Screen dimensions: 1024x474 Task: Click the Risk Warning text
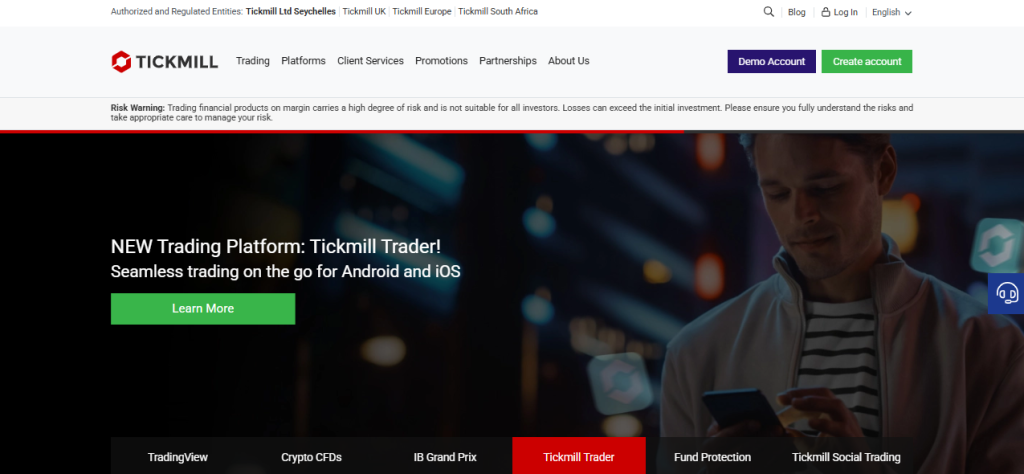(512, 113)
